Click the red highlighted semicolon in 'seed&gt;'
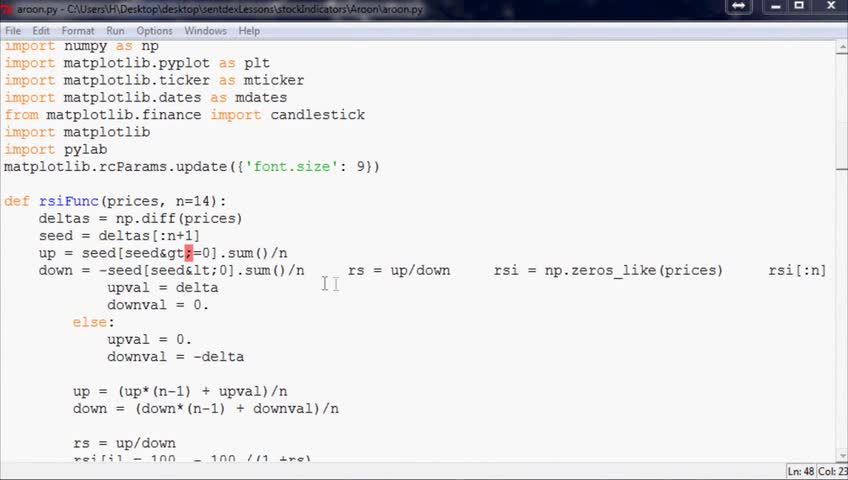The image size is (848, 480). click(x=189, y=253)
